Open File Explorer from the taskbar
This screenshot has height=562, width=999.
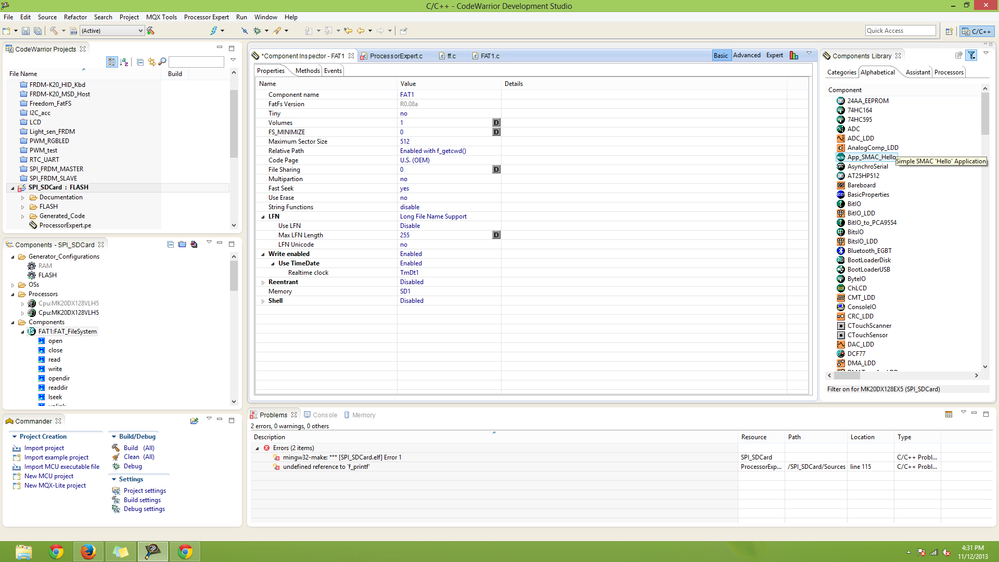[x=24, y=551]
